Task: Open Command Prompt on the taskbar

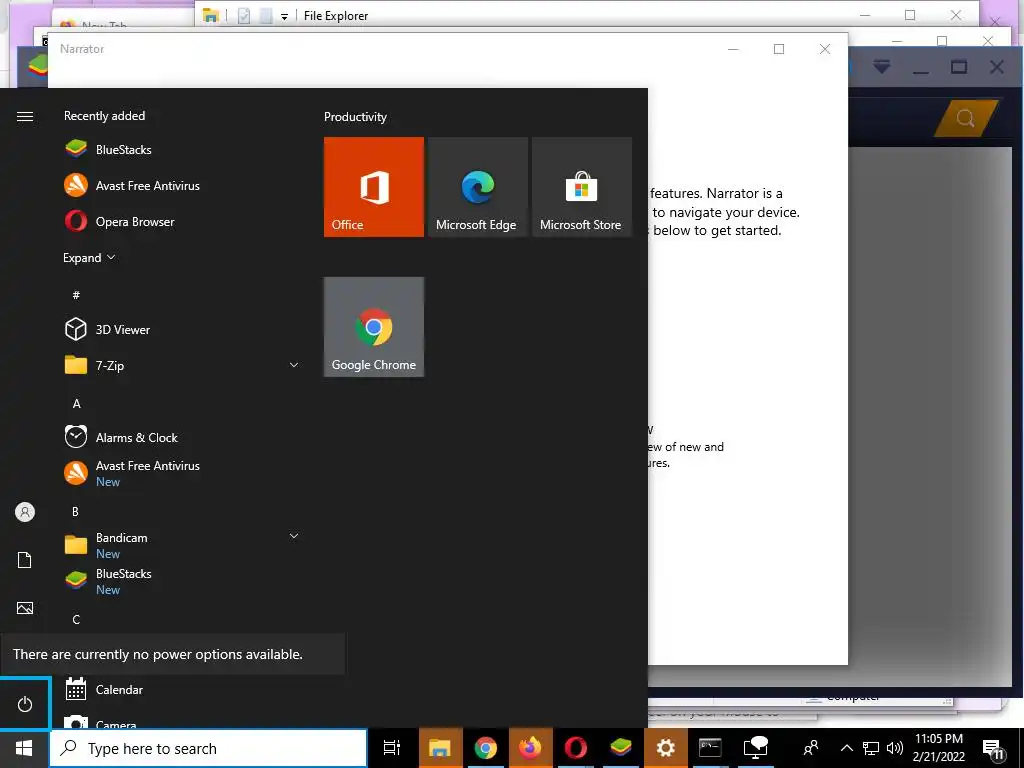Action: pos(710,748)
